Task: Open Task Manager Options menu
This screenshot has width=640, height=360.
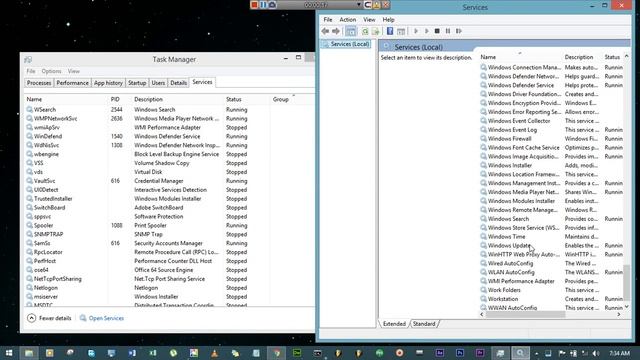Action: (x=51, y=71)
